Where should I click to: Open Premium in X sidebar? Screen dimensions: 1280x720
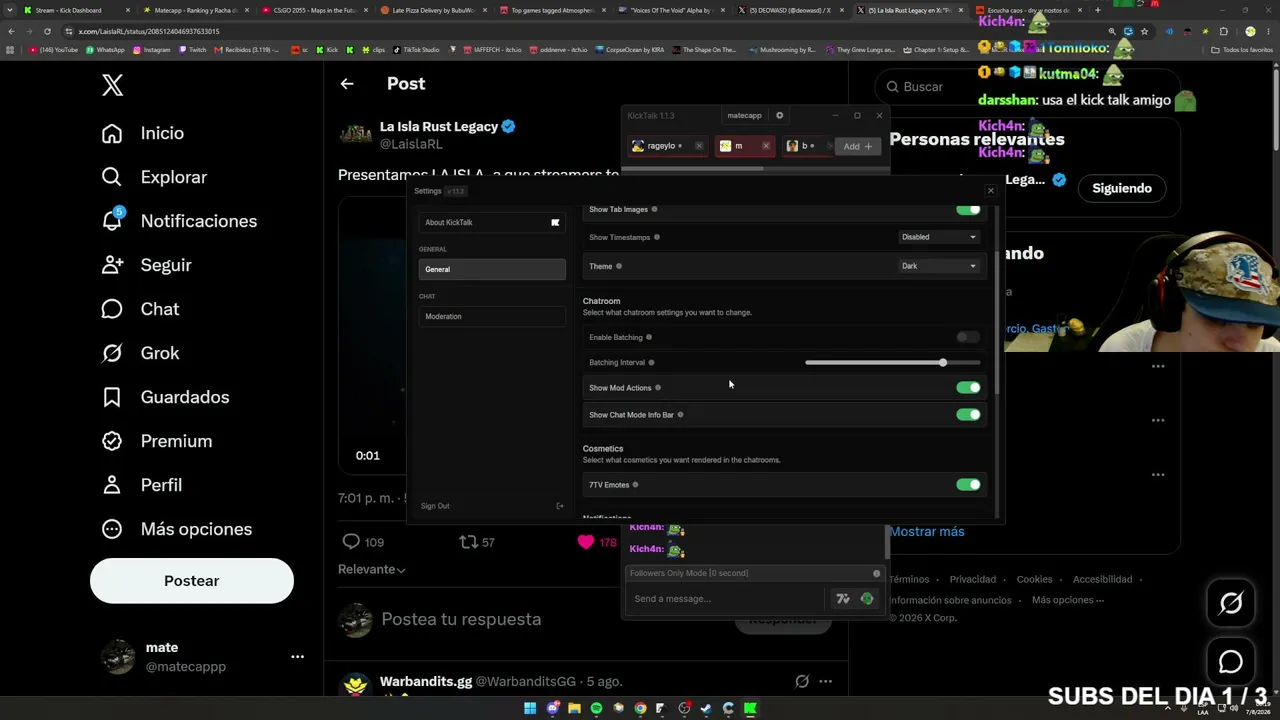pos(156,441)
